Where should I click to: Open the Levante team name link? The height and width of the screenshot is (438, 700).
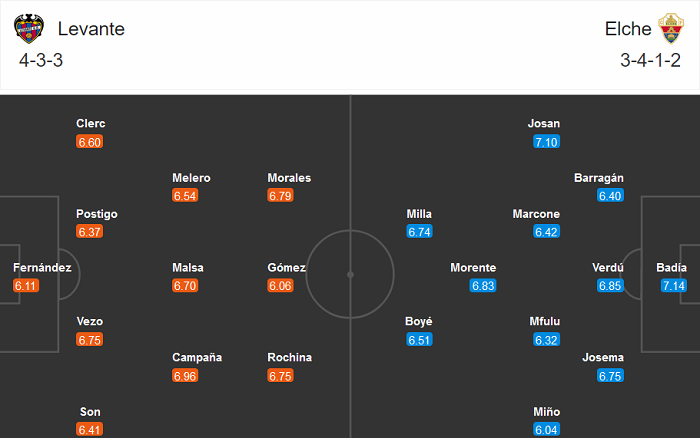[91, 29]
